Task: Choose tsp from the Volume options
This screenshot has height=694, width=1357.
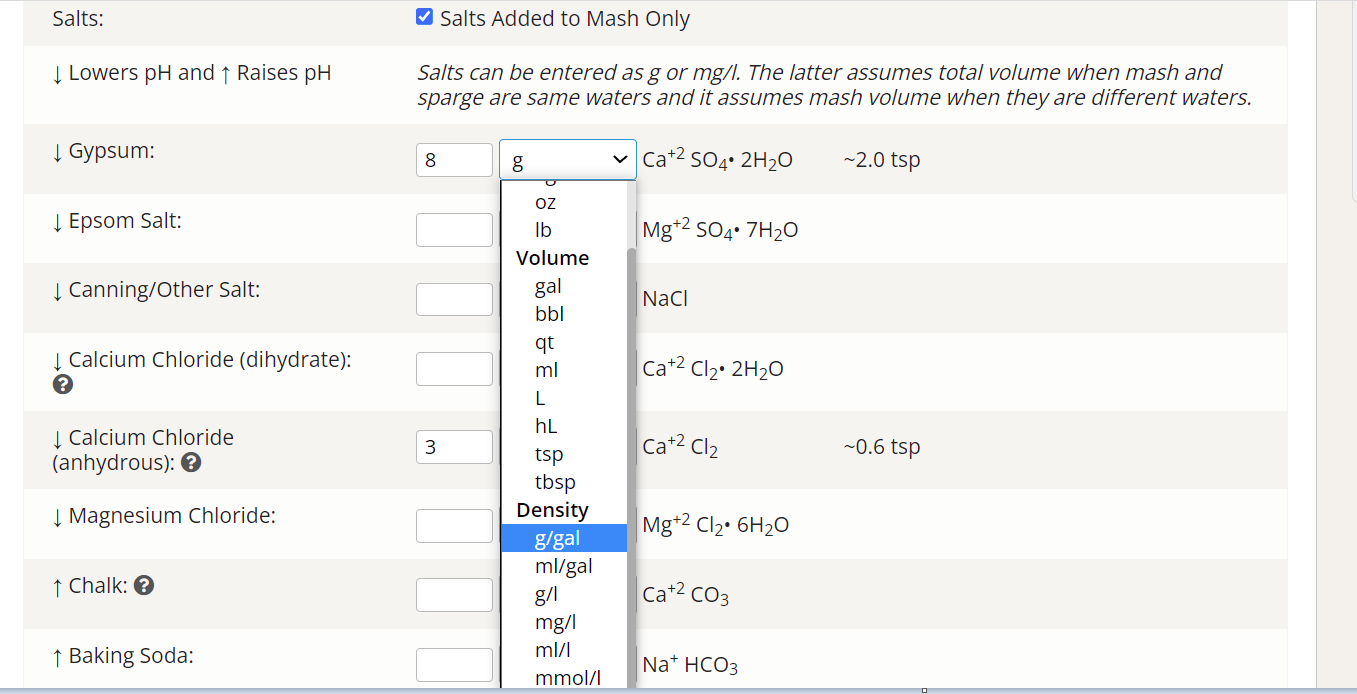Action: pyautogui.click(x=549, y=454)
